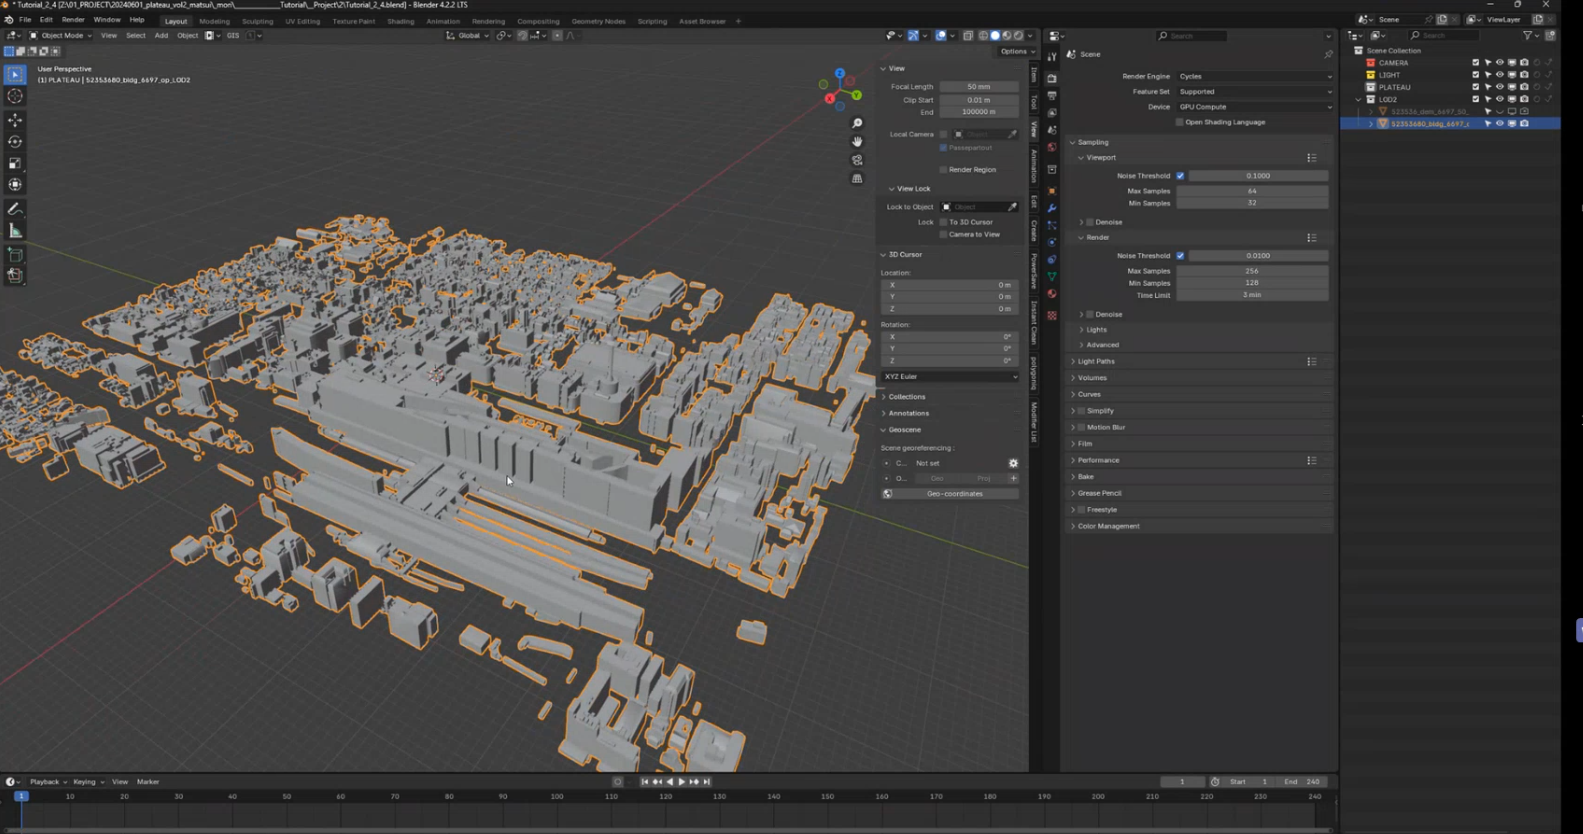Viewport: 1583px width, 834px height.
Task: Open the Texture checker properties tab
Action: [1052, 315]
